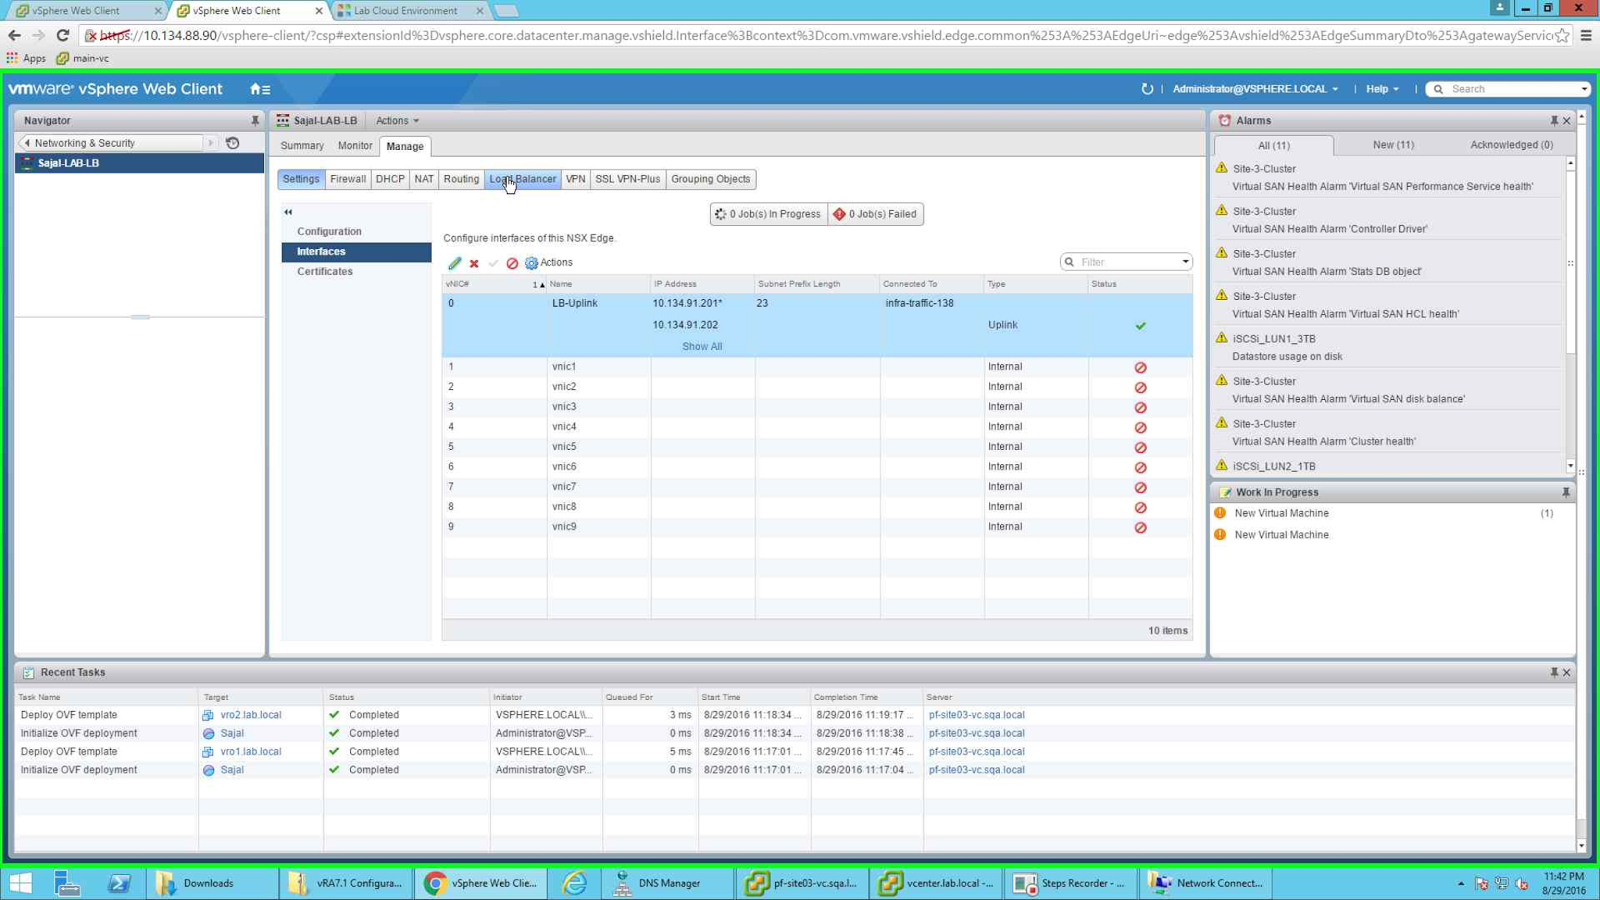Image resolution: width=1600 pixels, height=900 pixels.
Task: Click the red X delete interface icon
Action: point(474,263)
